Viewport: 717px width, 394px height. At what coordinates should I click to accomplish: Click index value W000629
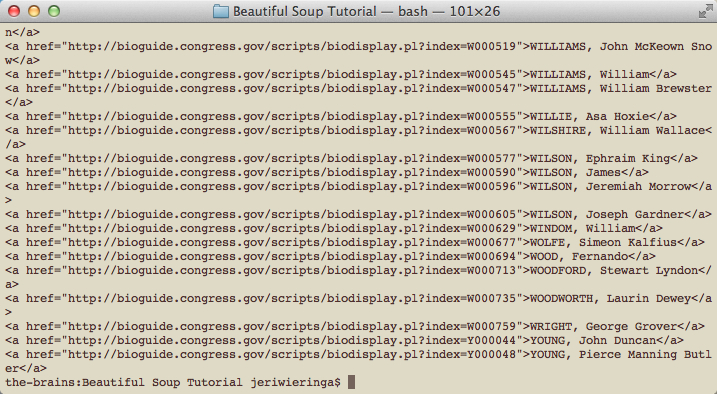coord(491,228)
